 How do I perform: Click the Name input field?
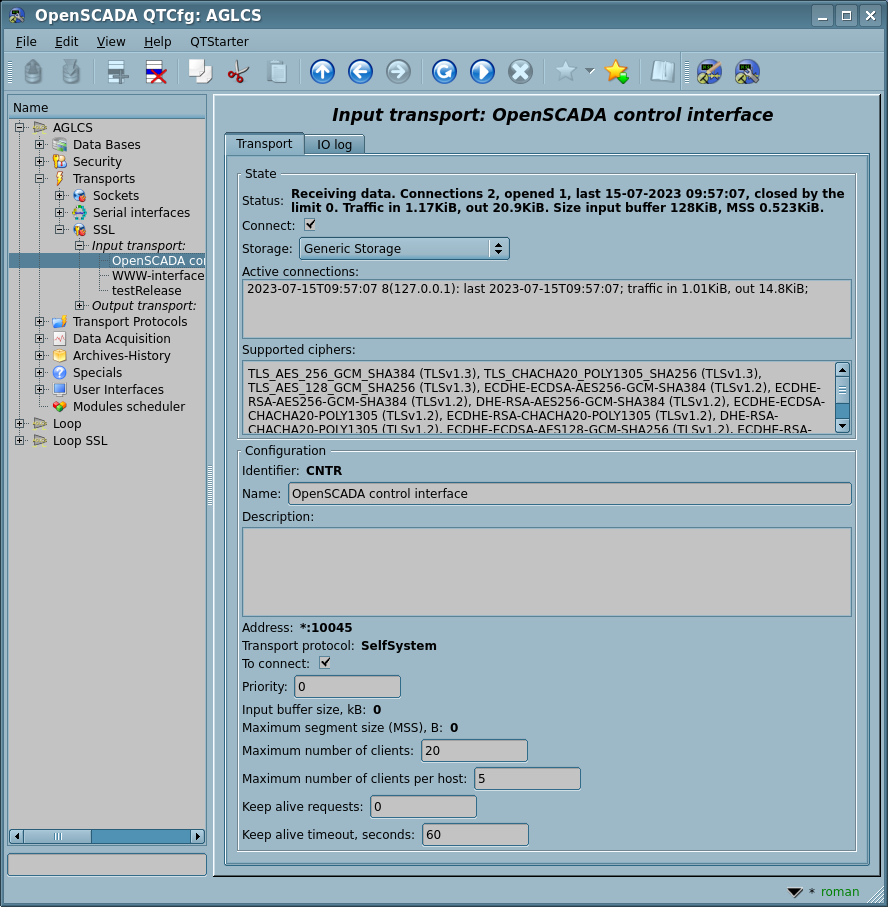[x=570, y=493]
